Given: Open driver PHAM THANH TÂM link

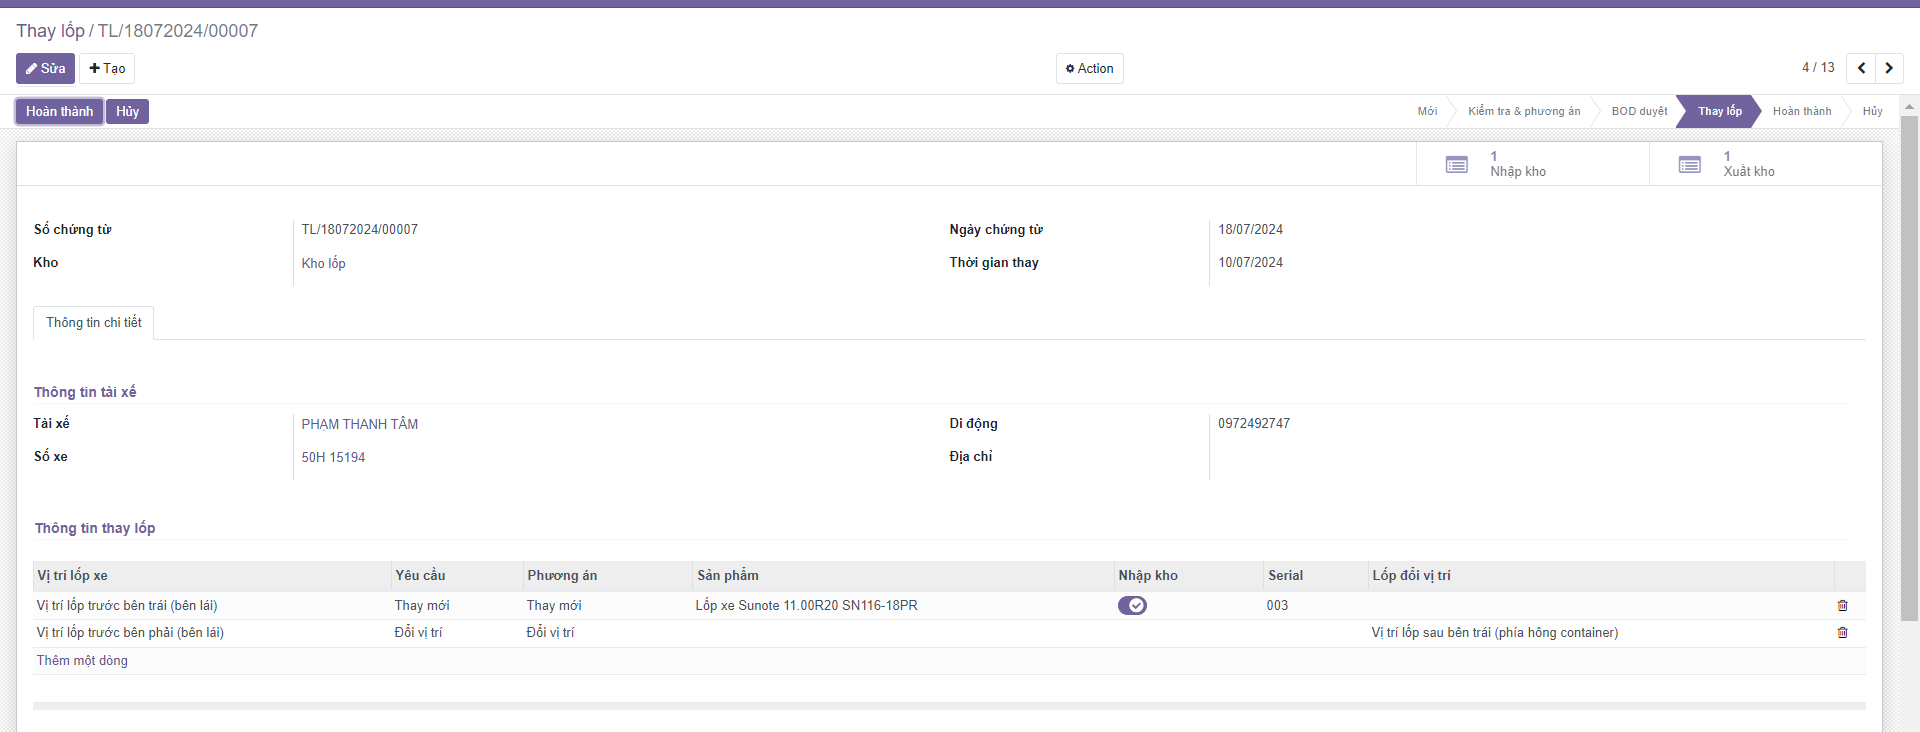Looking at the screenshot, I should click(360, 425).
